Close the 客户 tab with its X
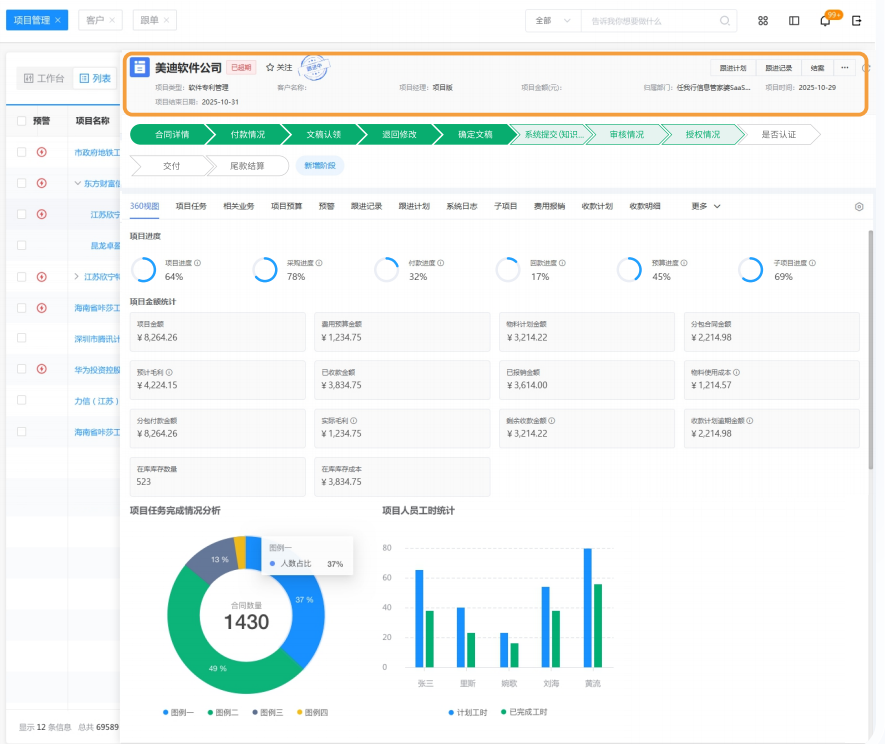This screenshot has height=744, width=885. [x=112, y=20]
